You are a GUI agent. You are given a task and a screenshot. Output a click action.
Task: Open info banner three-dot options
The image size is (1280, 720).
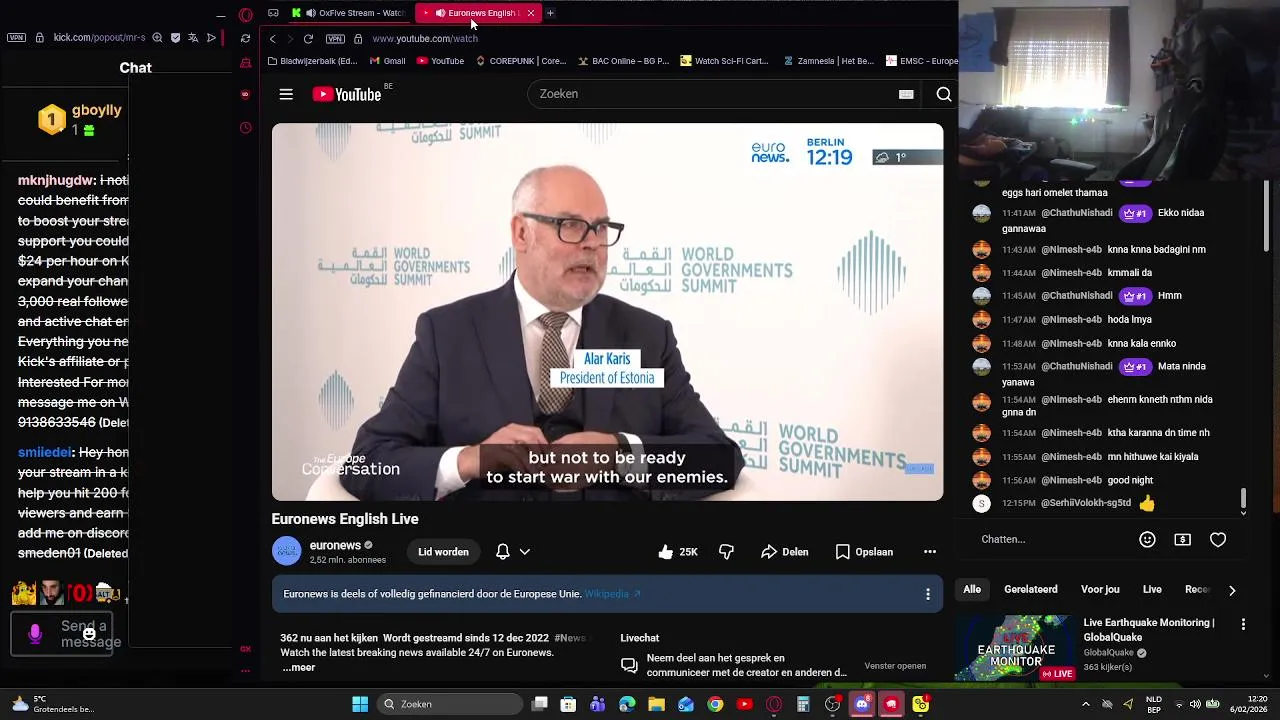coord(928,594)
